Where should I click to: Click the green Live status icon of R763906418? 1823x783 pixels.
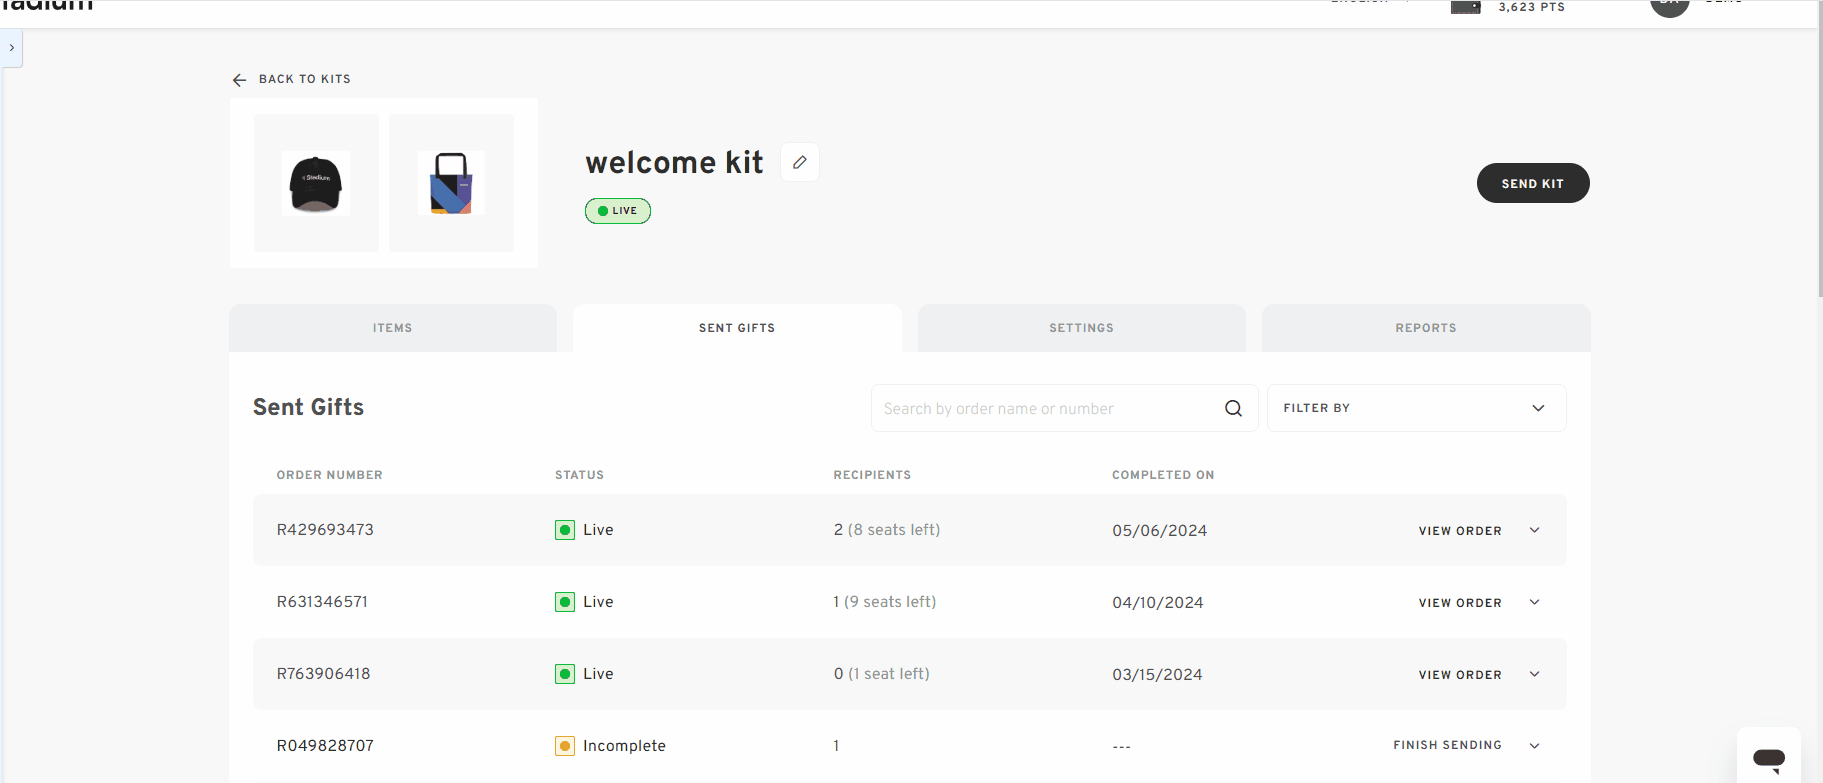(x=565, y=674)
